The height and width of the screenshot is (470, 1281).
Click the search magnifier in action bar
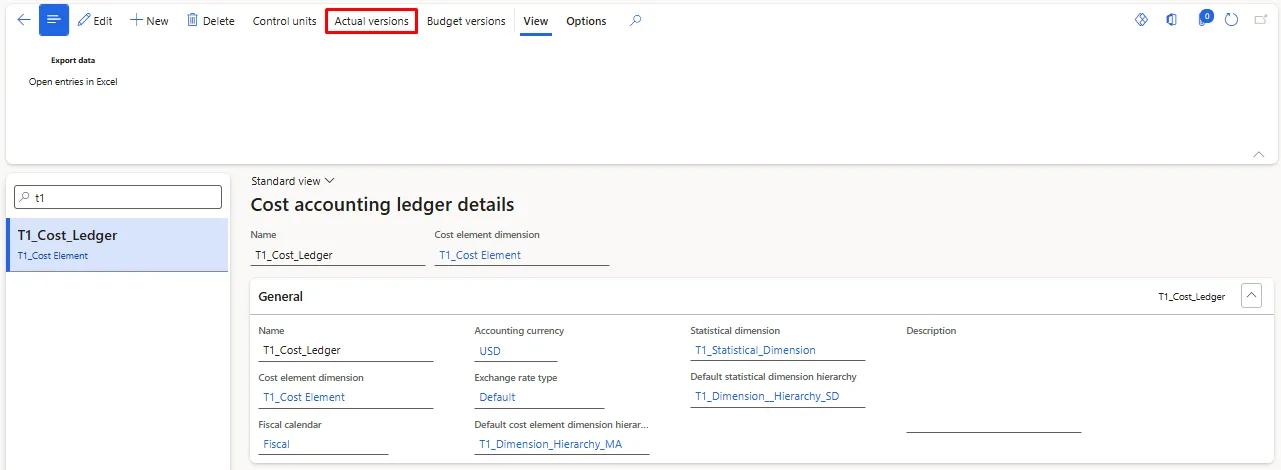coord(635,20)
